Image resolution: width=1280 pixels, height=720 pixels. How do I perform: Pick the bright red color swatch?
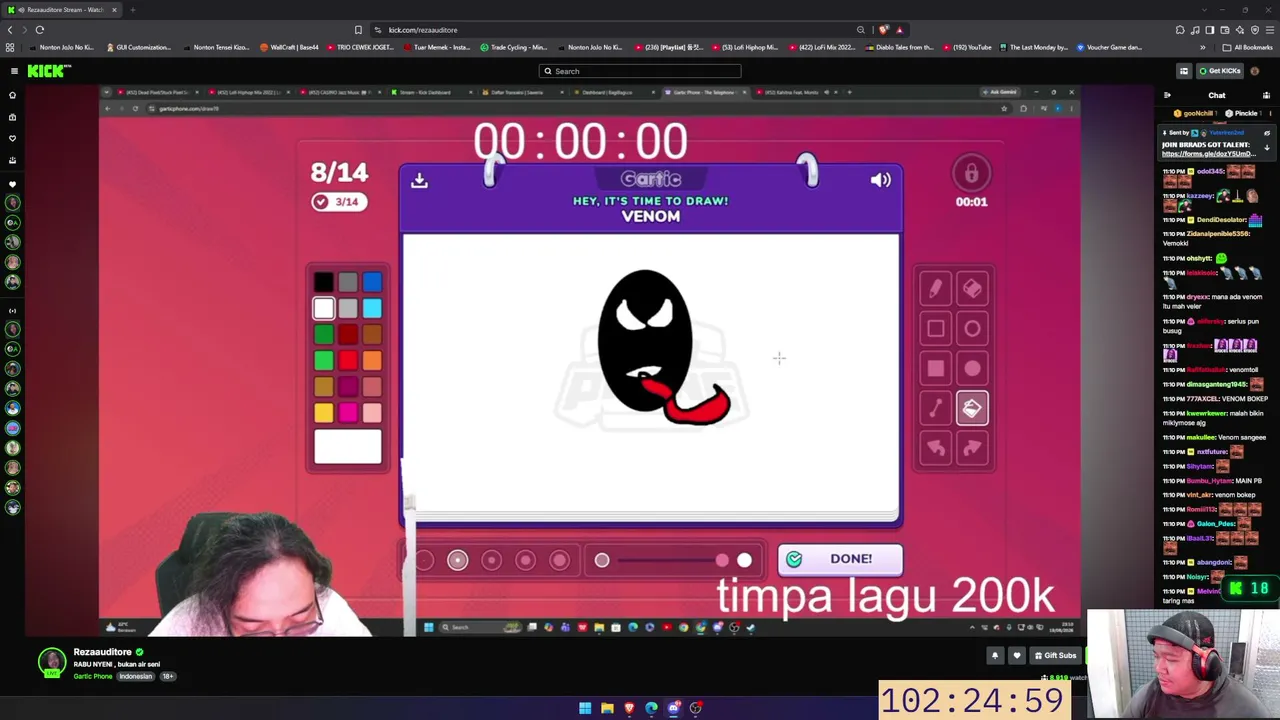tap(347, 361)
